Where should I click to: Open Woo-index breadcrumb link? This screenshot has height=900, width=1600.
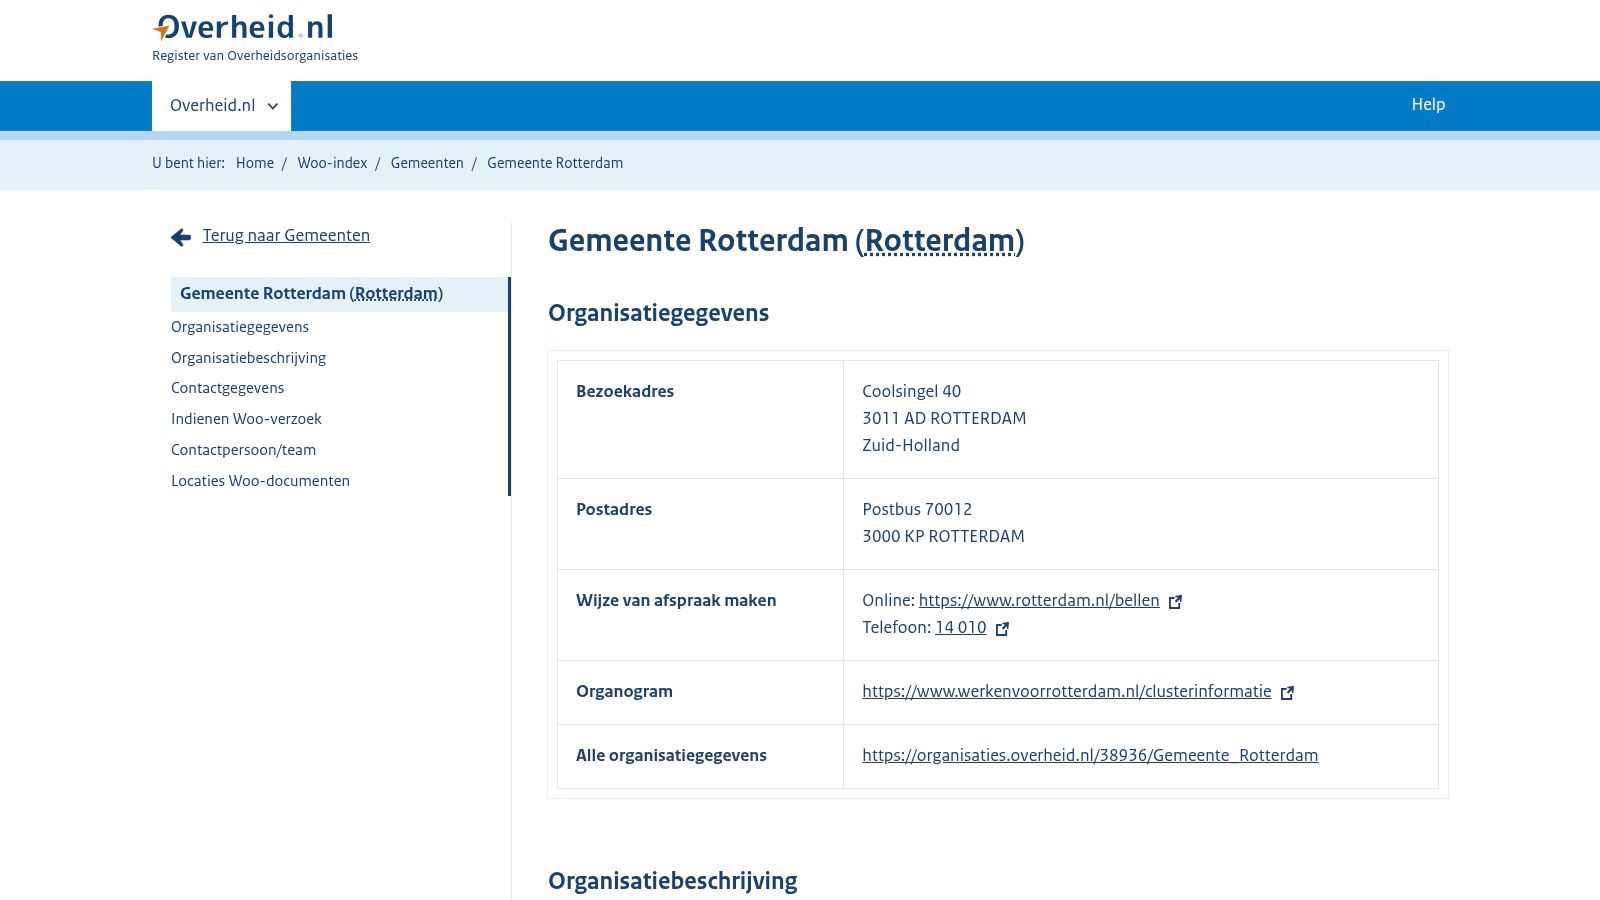point(332,163)
